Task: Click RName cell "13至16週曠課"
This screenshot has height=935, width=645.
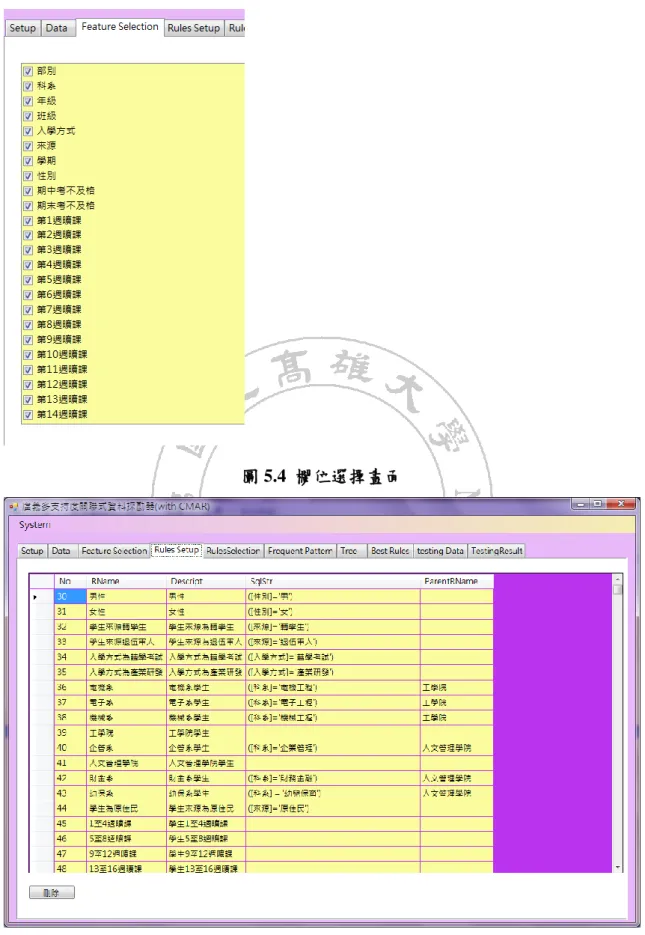Action: tap(126, 869)
